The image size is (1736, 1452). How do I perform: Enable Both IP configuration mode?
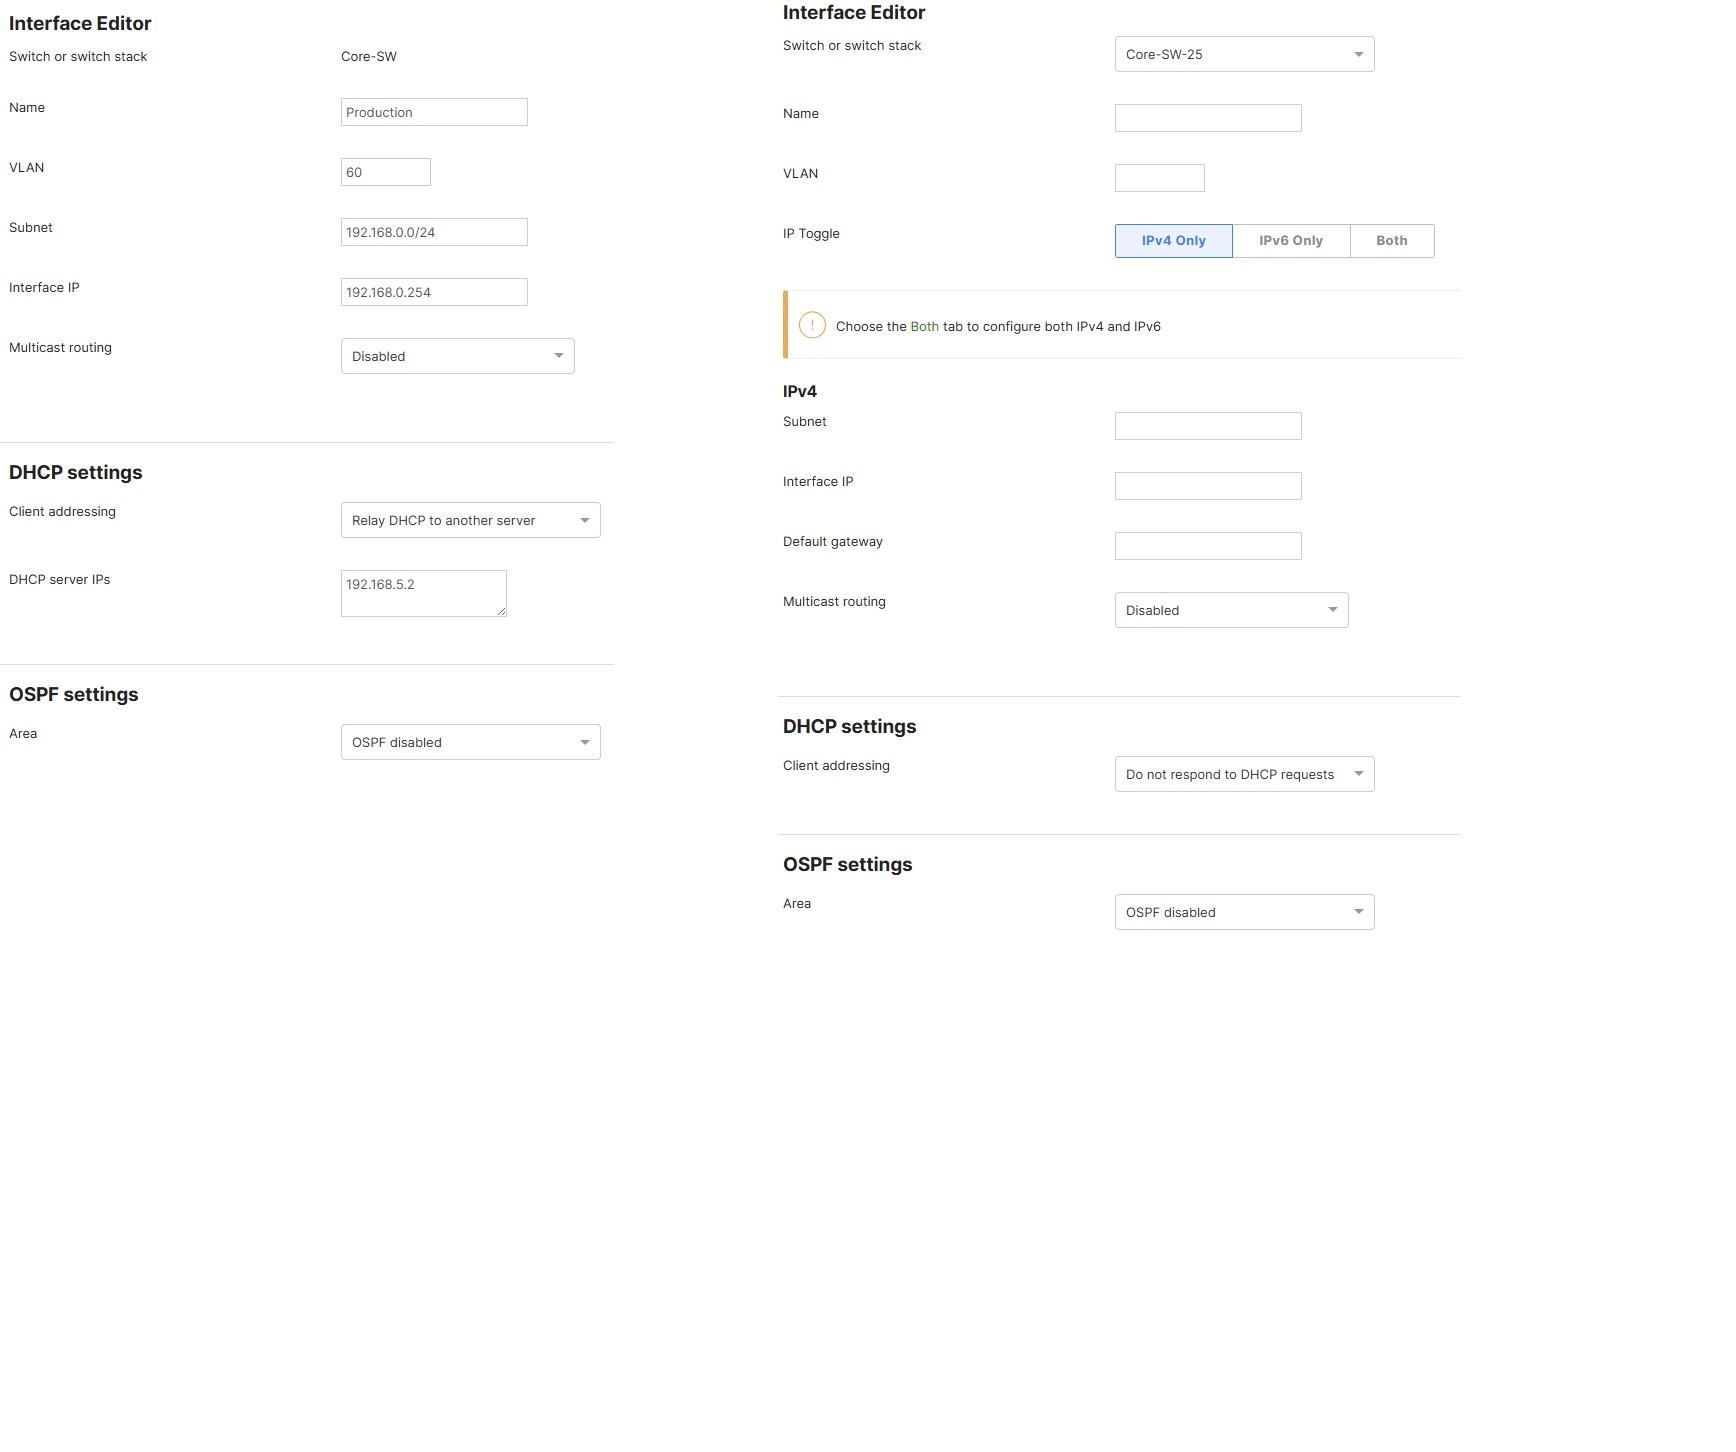1392,240
